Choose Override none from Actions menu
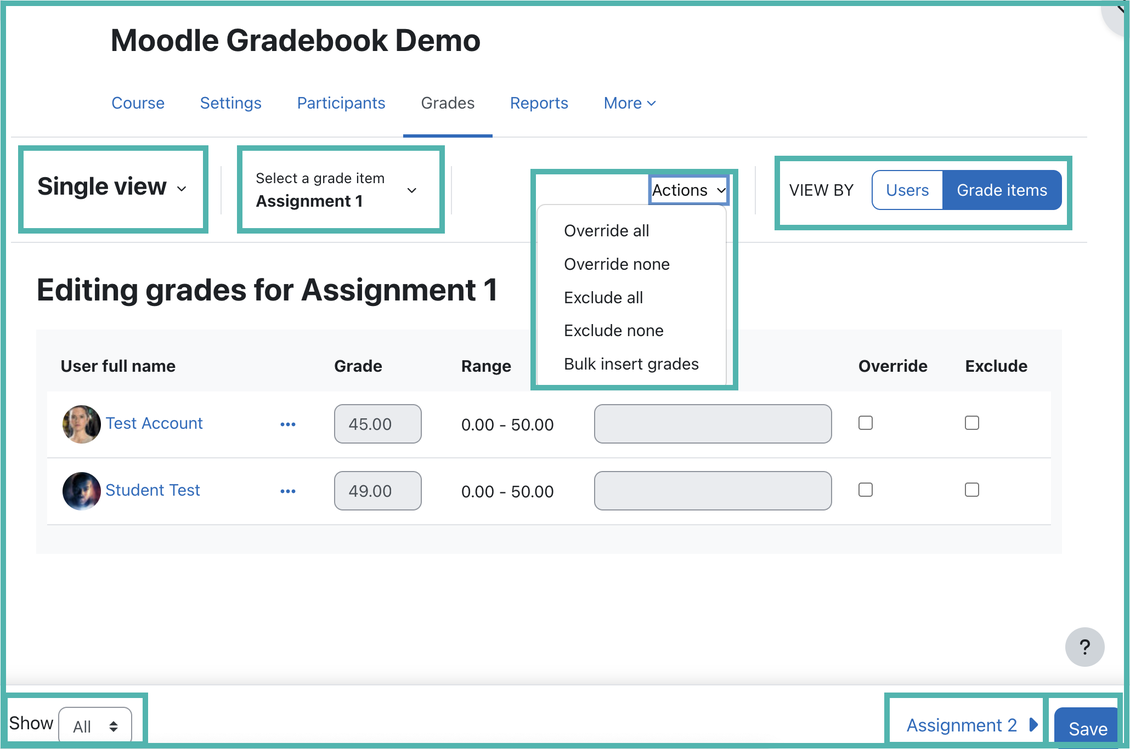 pos(617,264)
